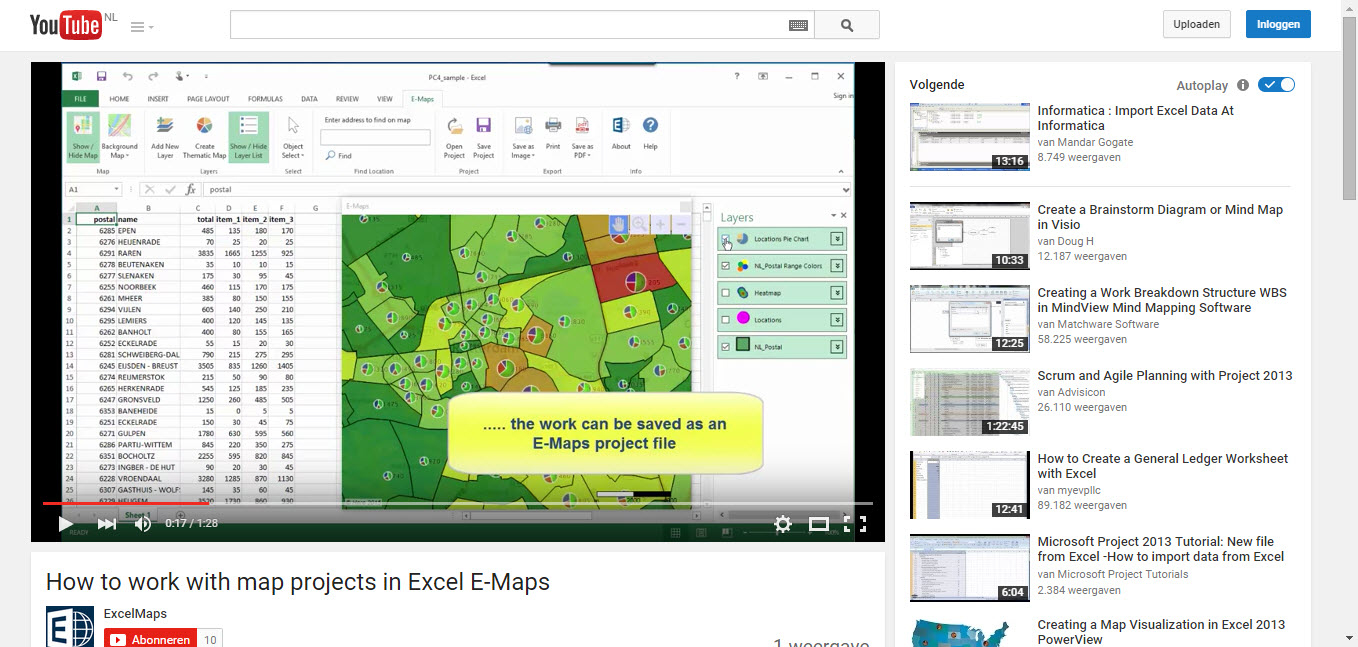The height and width of the screenshot is (647, 1358).
Task: Expand the Heatmap layer options
Action: 837,293
